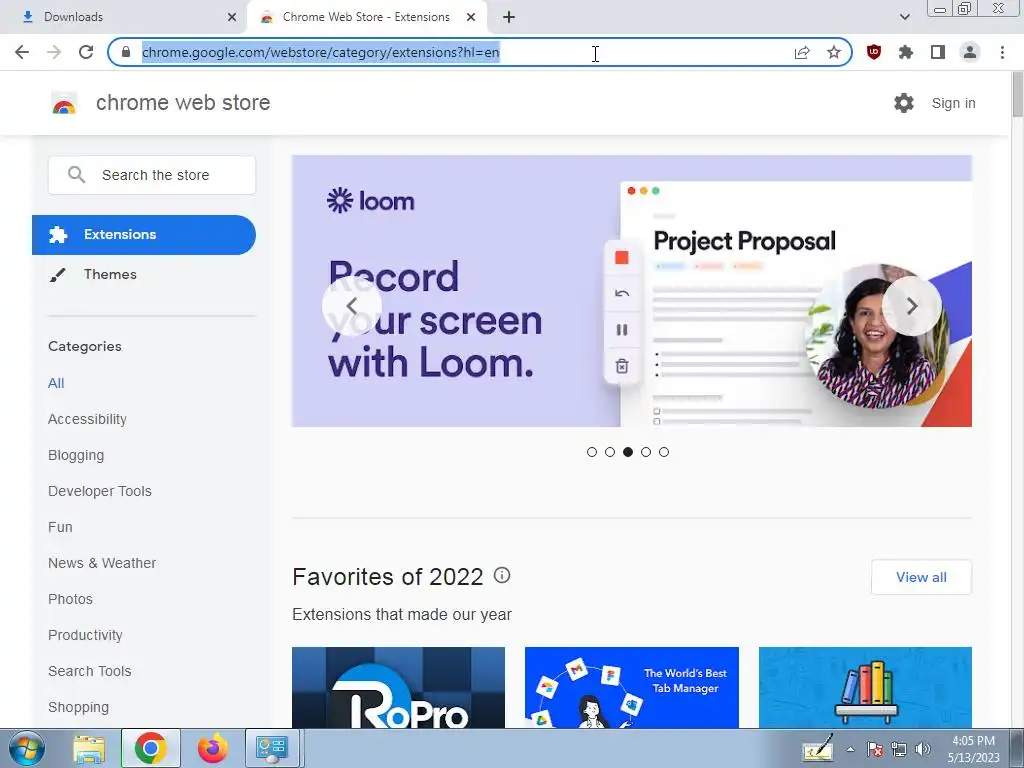Launch Firefox from taskbar

212,748
